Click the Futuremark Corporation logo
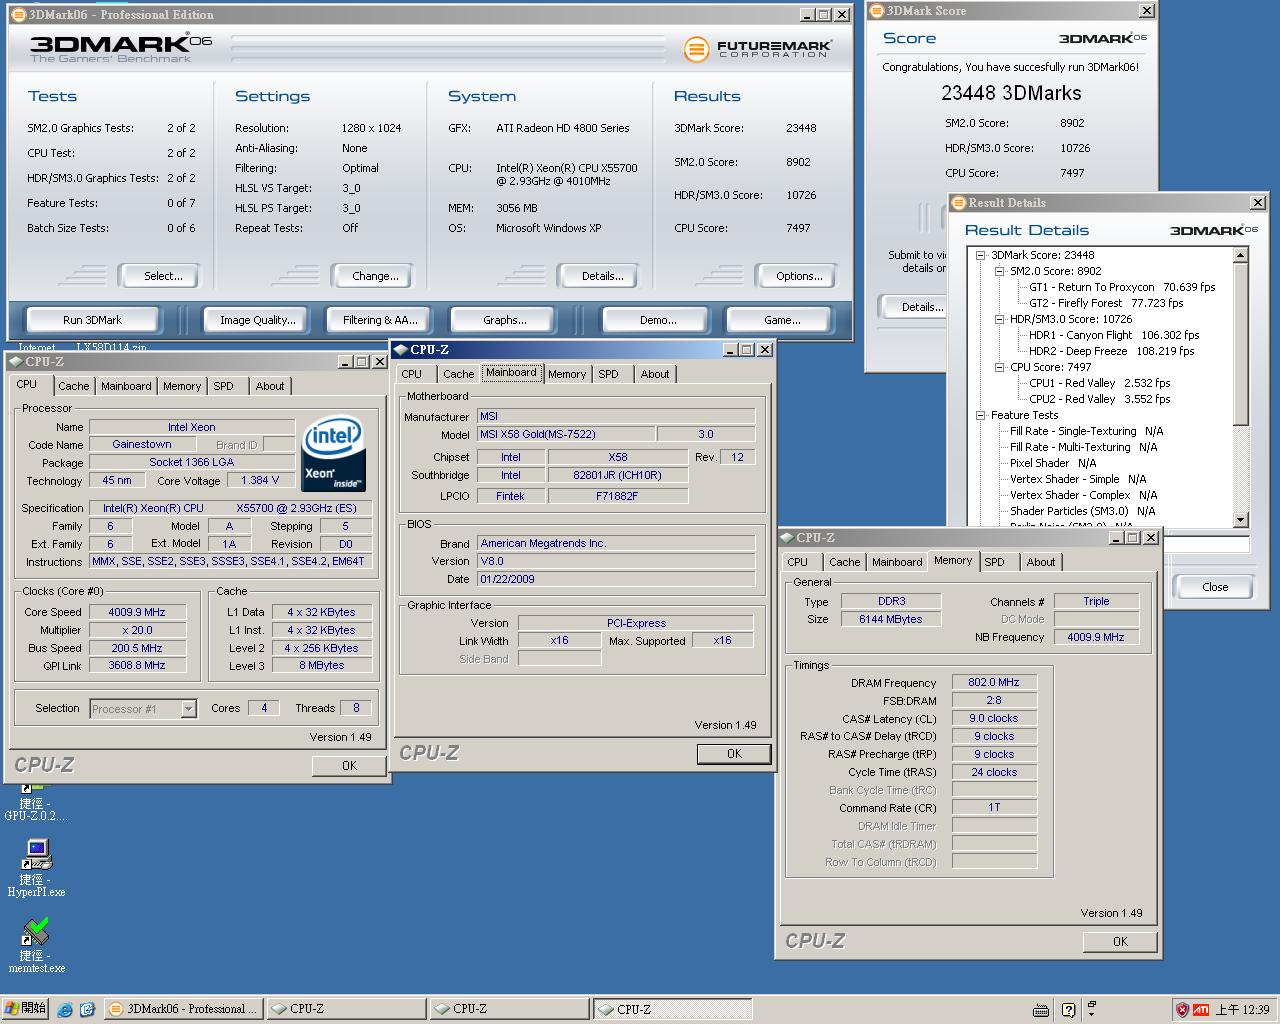1280x1024 pixels. click(x=758, y=49)
